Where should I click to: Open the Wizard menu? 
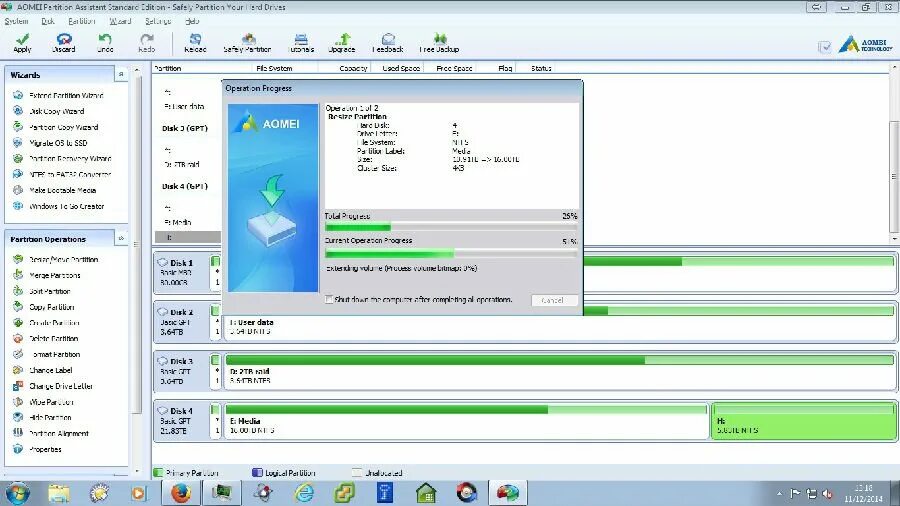pos(120,21)
